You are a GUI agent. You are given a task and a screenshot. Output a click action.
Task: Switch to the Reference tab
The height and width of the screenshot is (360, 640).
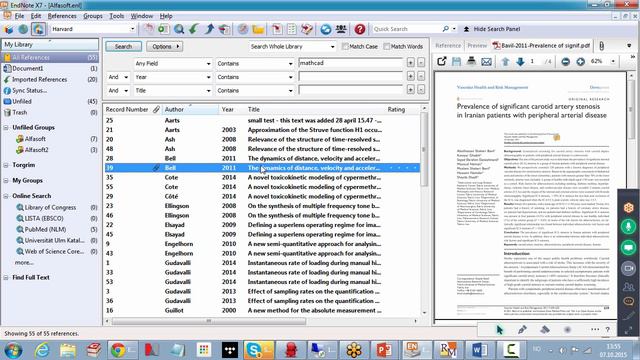(448, 46)
